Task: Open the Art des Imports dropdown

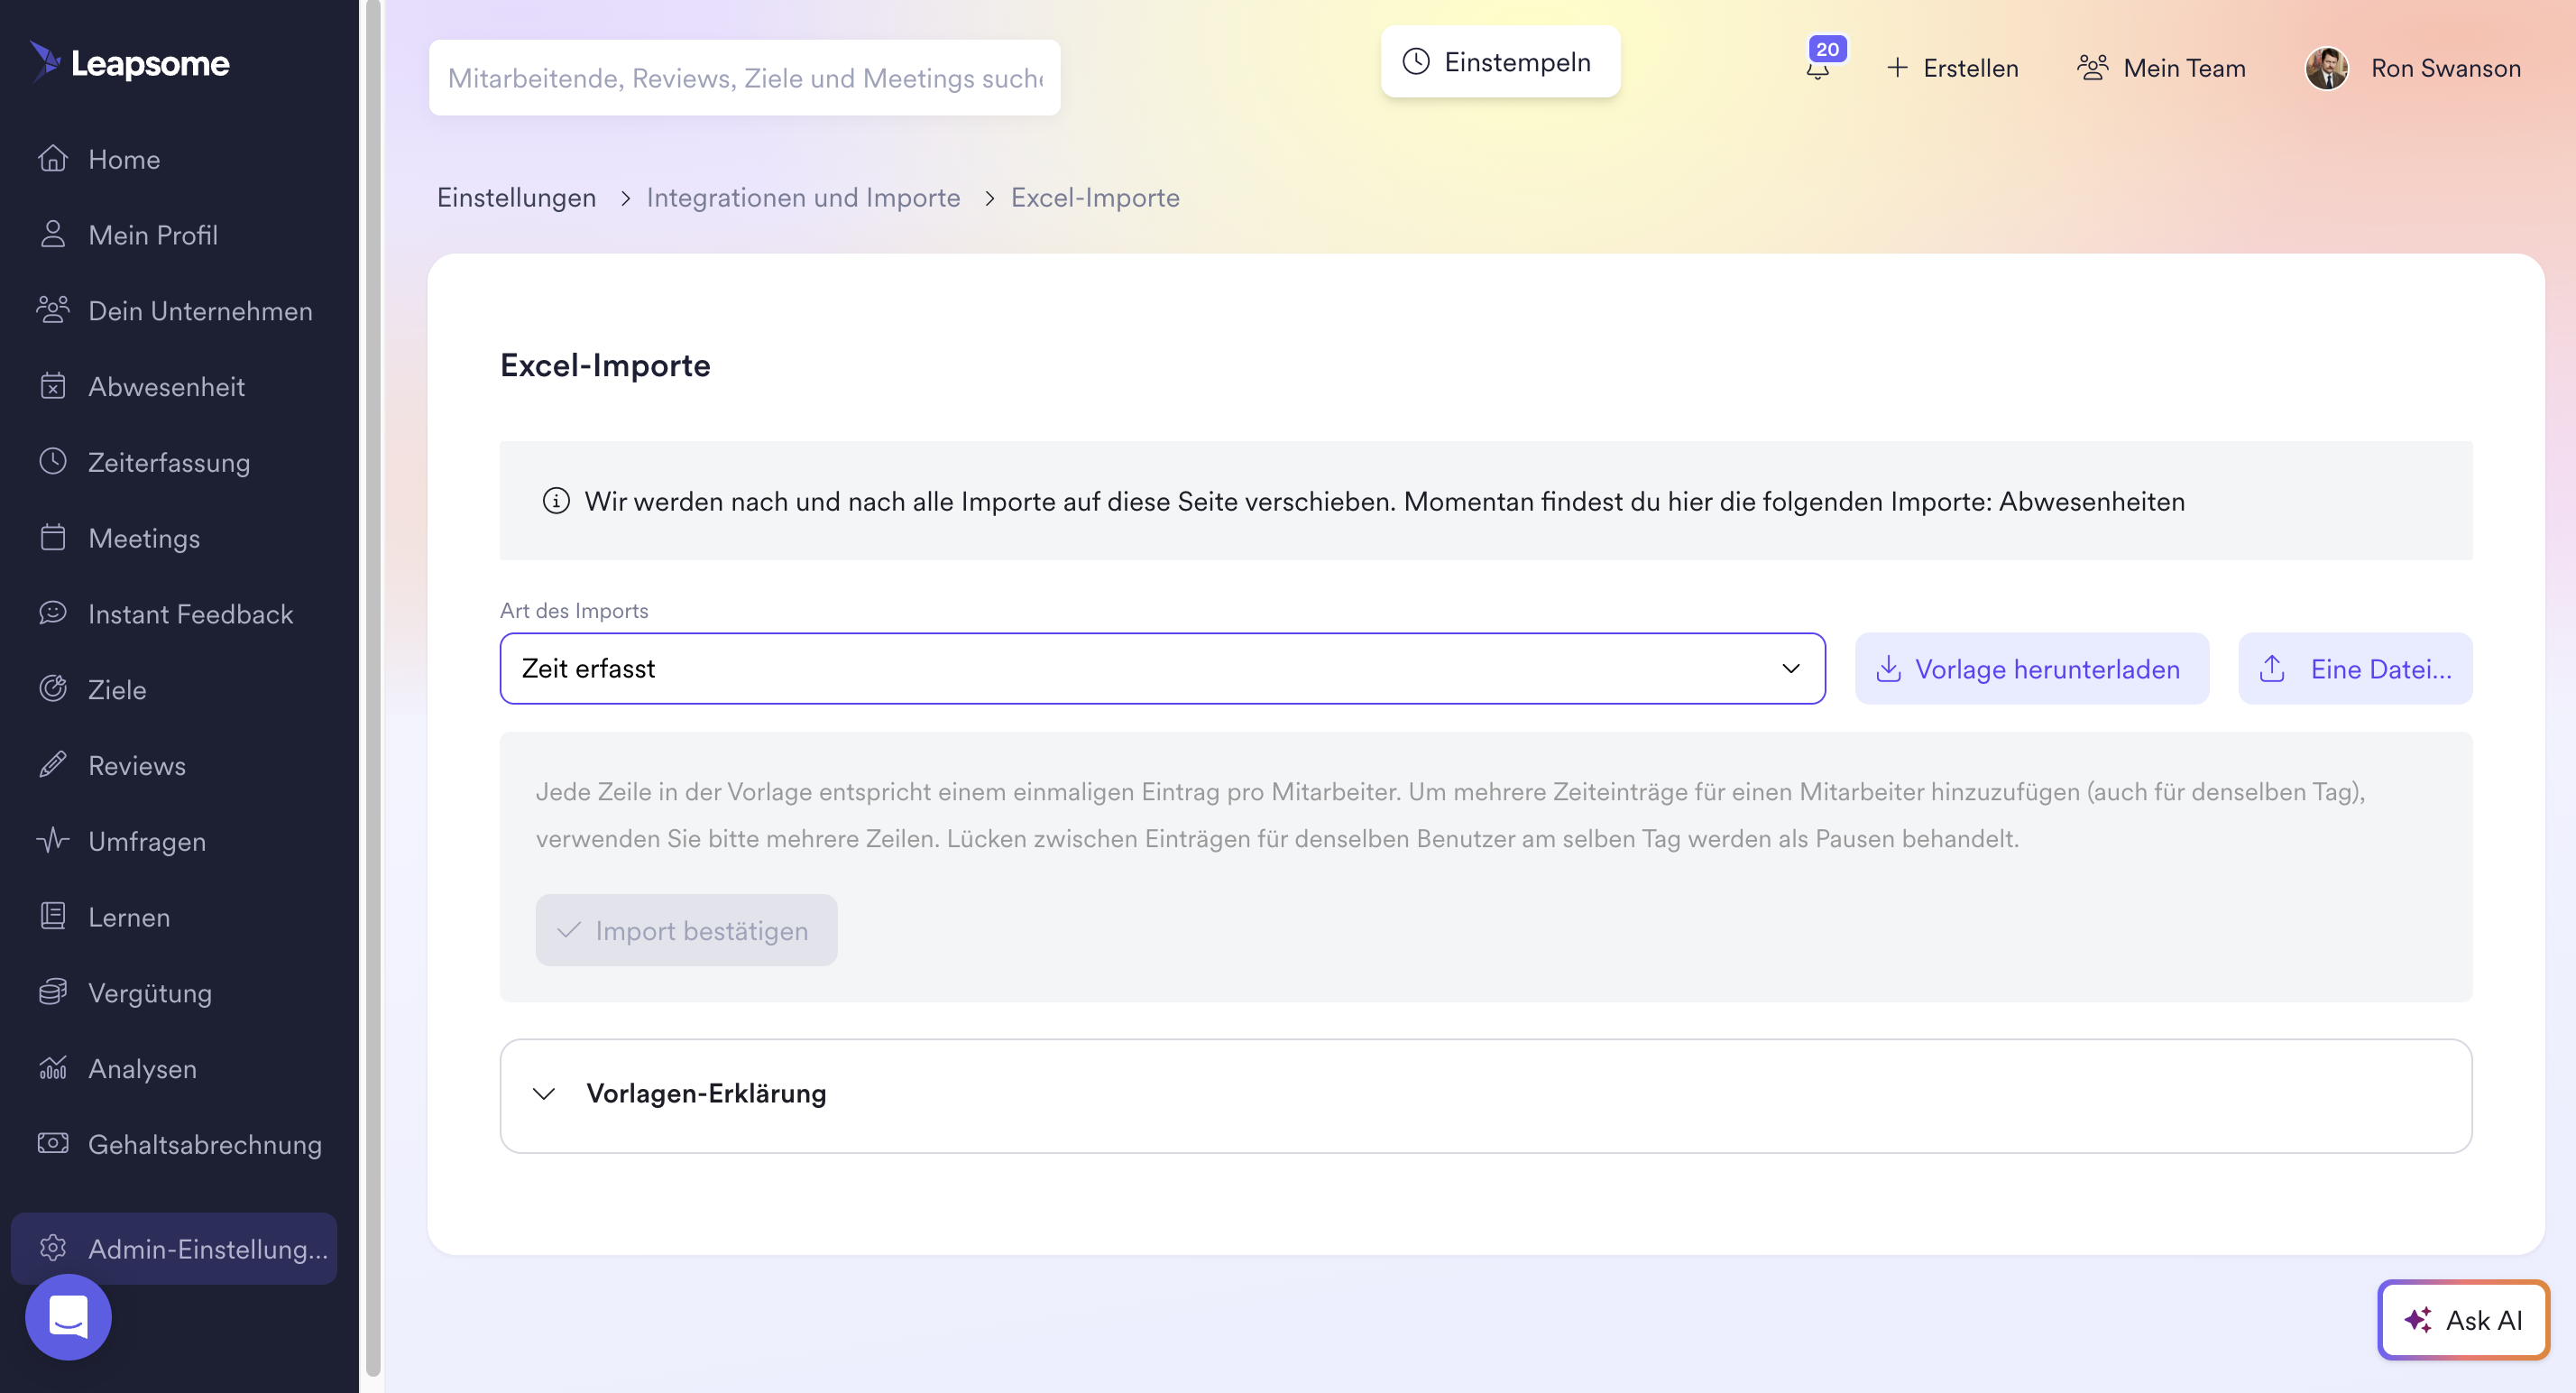Action: tap(1162, 668)
